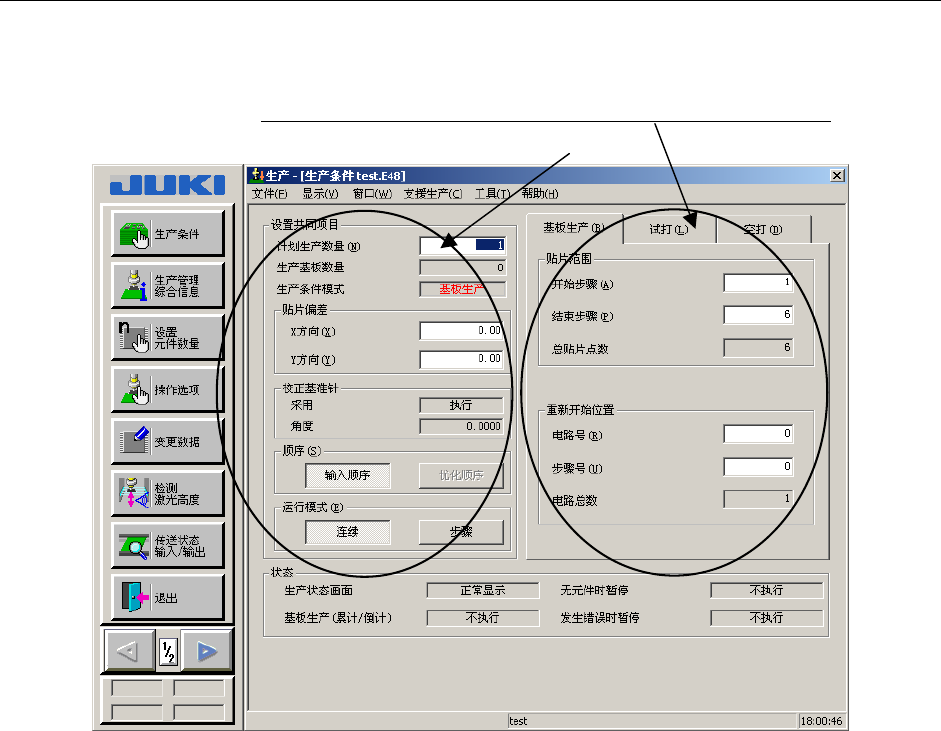
Task: Click the production window title bar icon
Action: tap(257, 175)
